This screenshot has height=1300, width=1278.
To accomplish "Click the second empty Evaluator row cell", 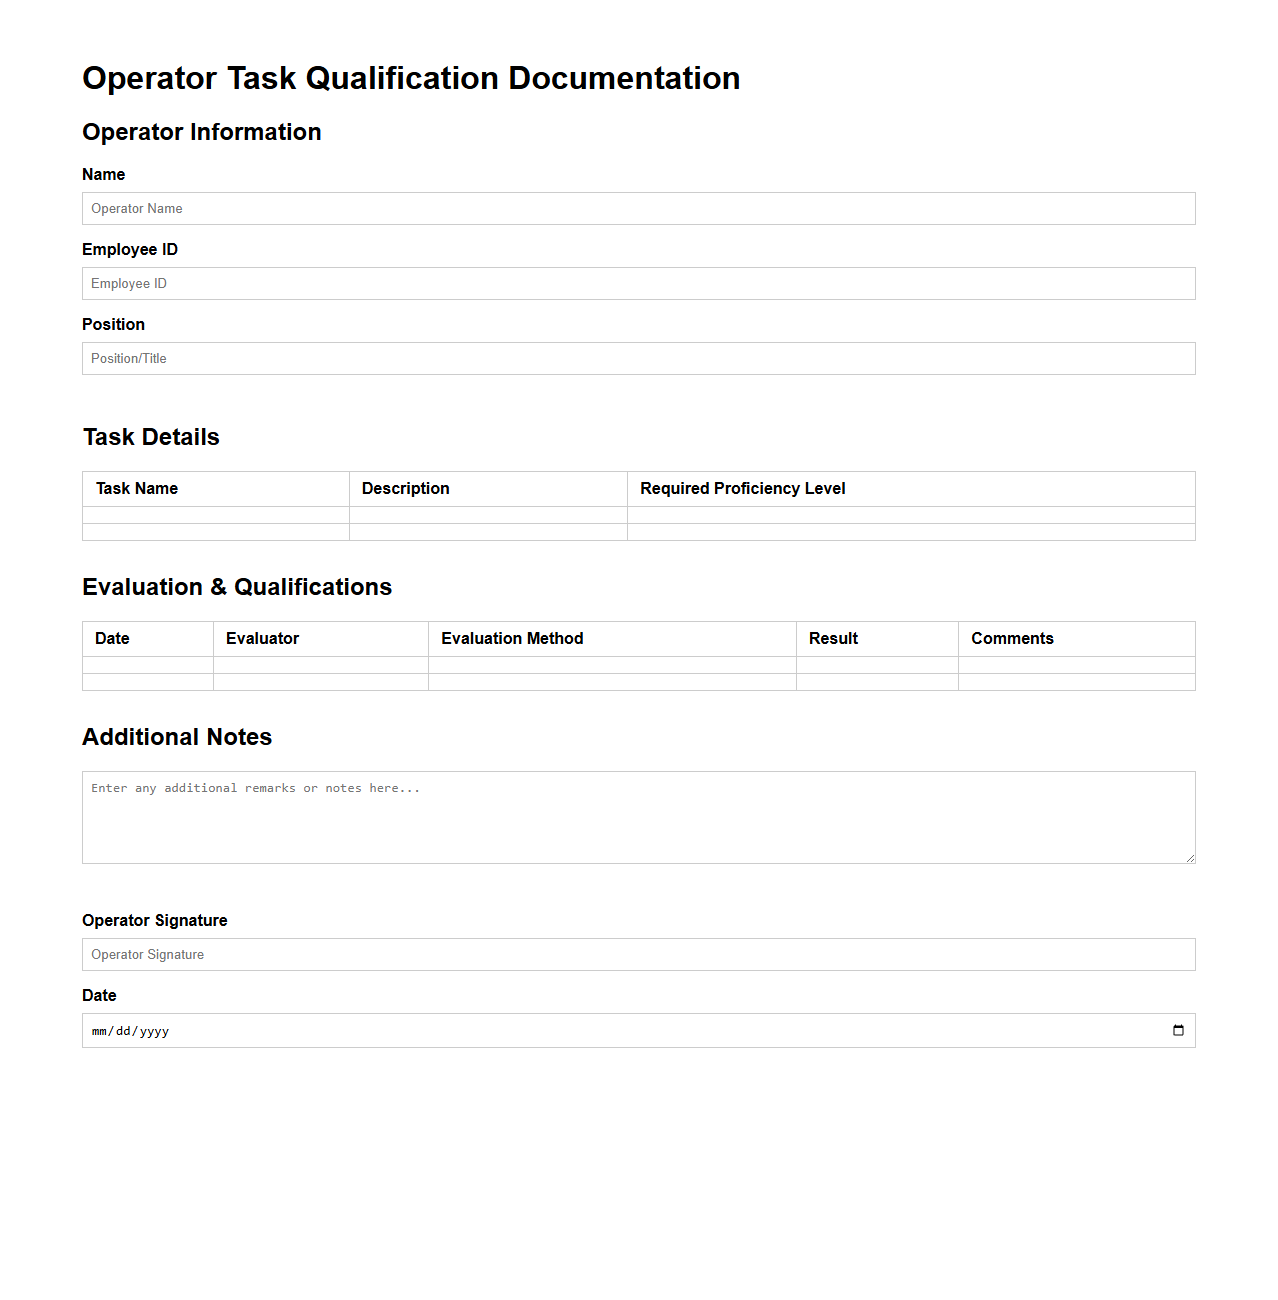I will click(x=320, y=682).
